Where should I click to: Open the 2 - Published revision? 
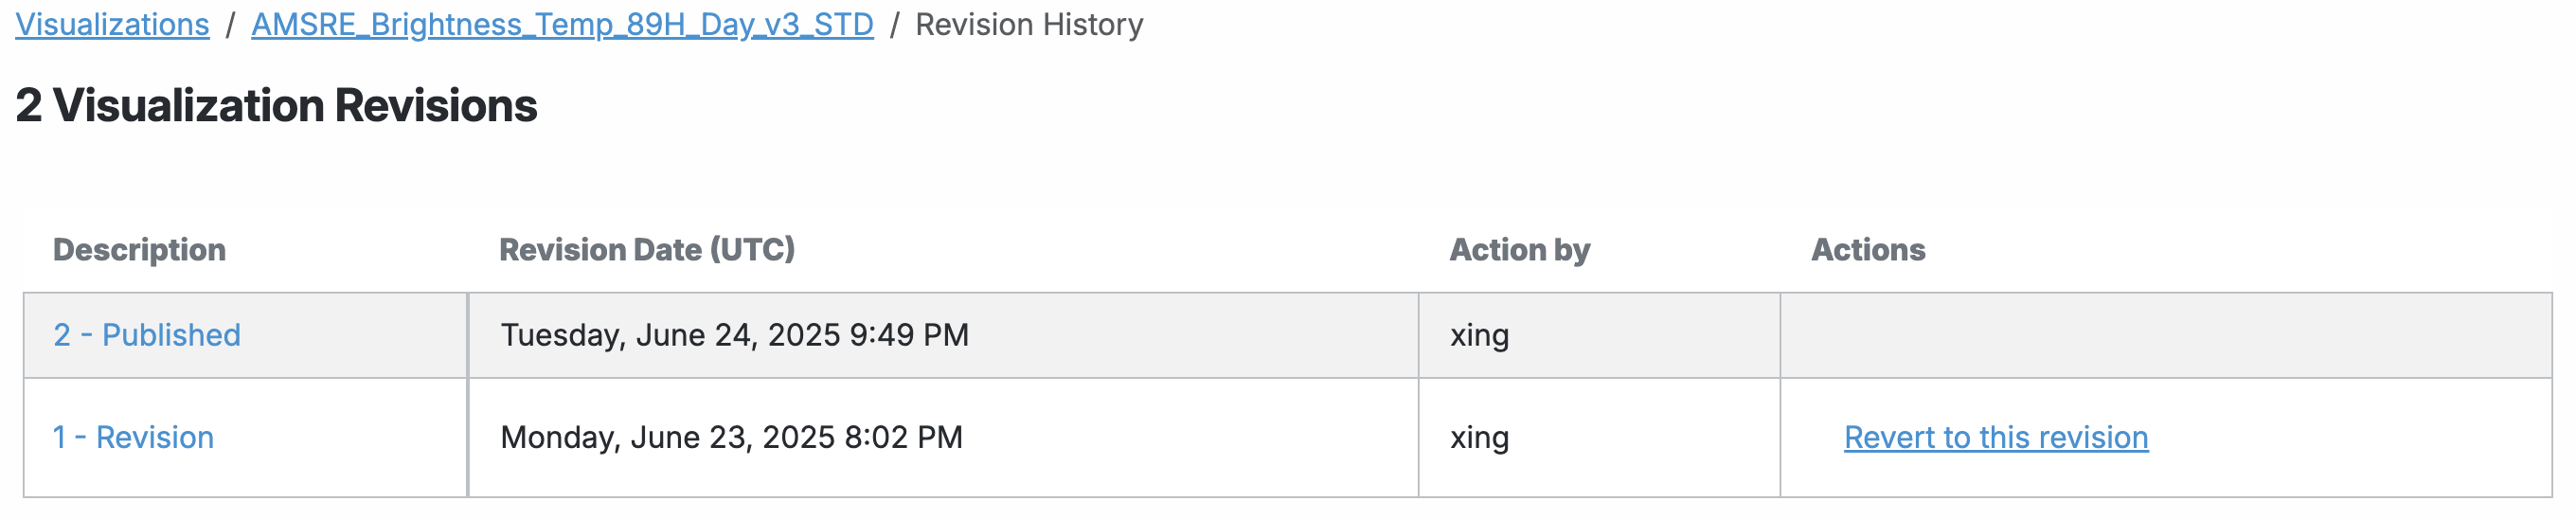(x=147, y=335)
